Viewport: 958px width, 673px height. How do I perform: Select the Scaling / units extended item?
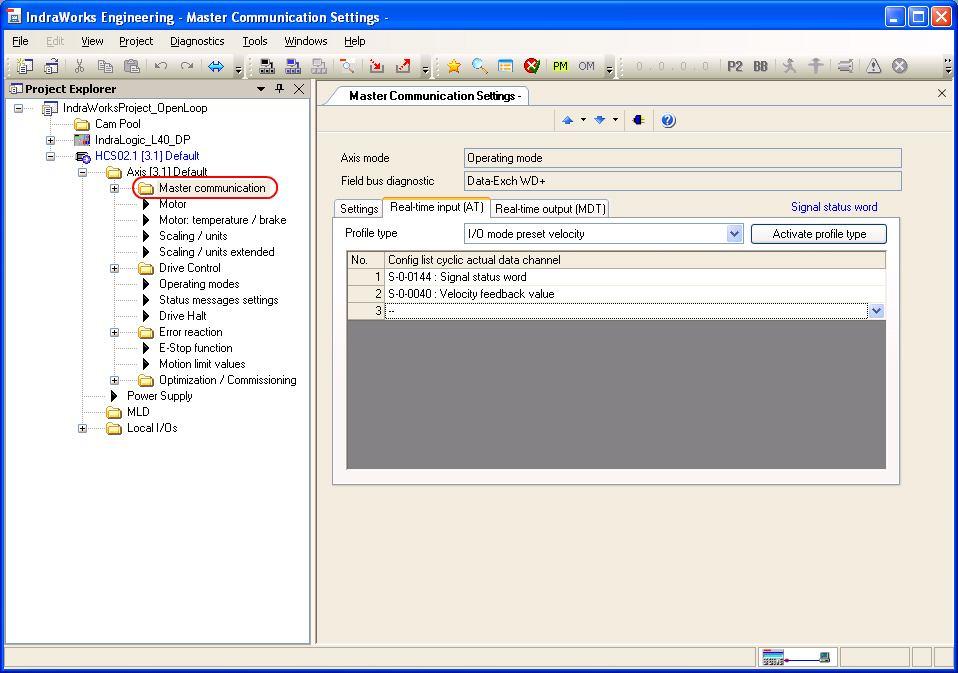tap(216, 252)
